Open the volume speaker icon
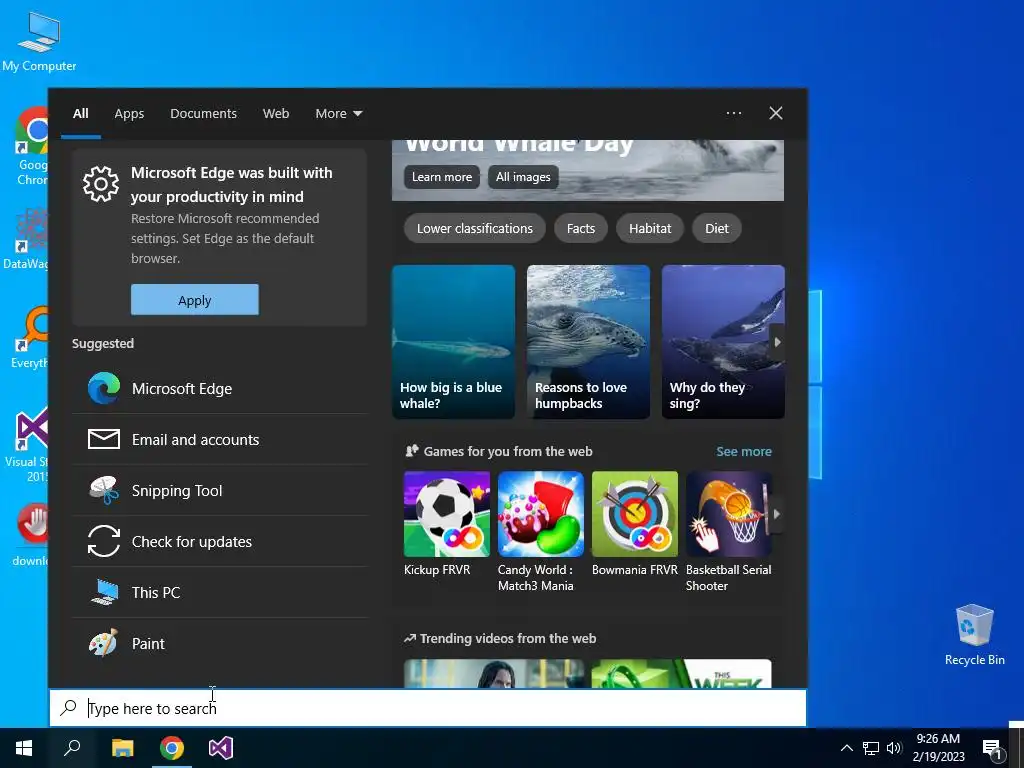 894,748
